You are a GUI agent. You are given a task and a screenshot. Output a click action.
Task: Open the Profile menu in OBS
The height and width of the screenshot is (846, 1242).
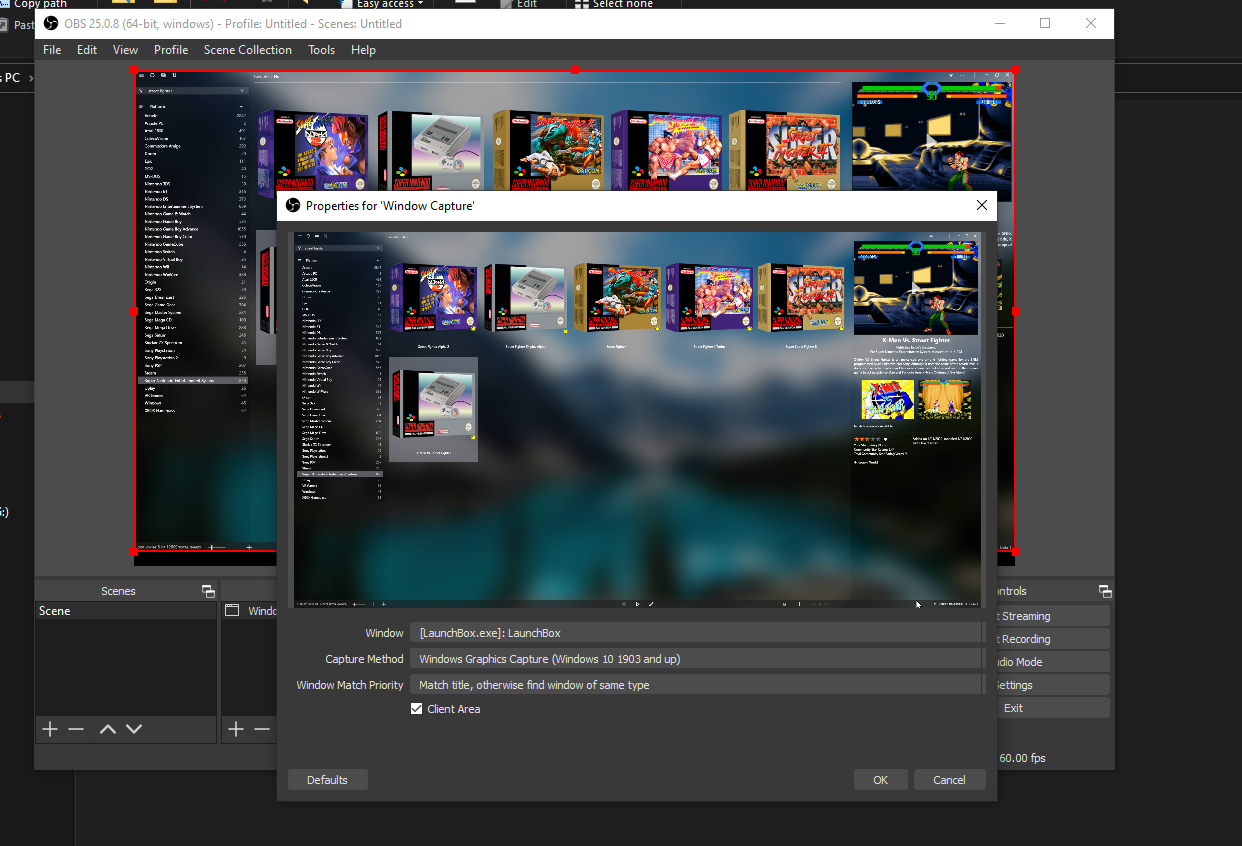[x=171, y=50]
